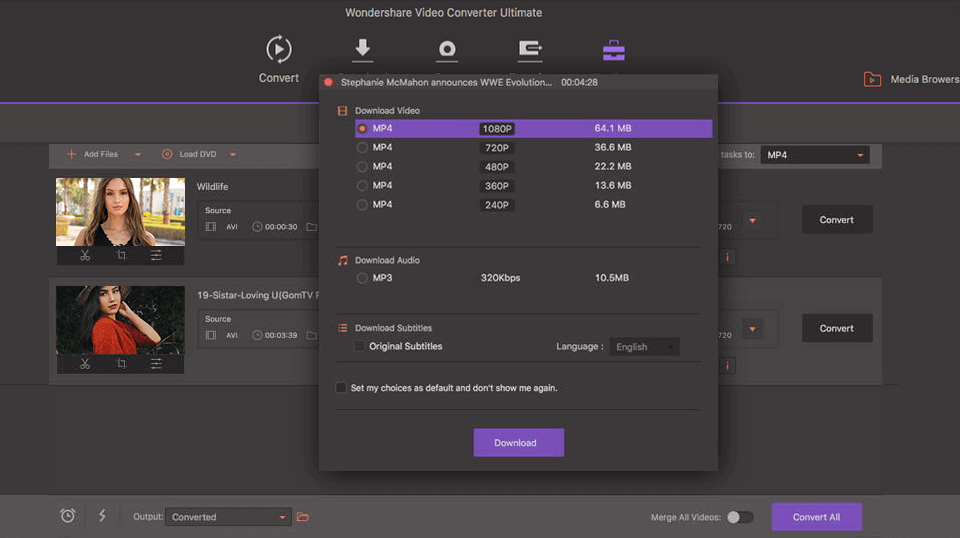Open the output folder icon
The width and height of the screenshot is (960, 538).
[x=303, y=517]
